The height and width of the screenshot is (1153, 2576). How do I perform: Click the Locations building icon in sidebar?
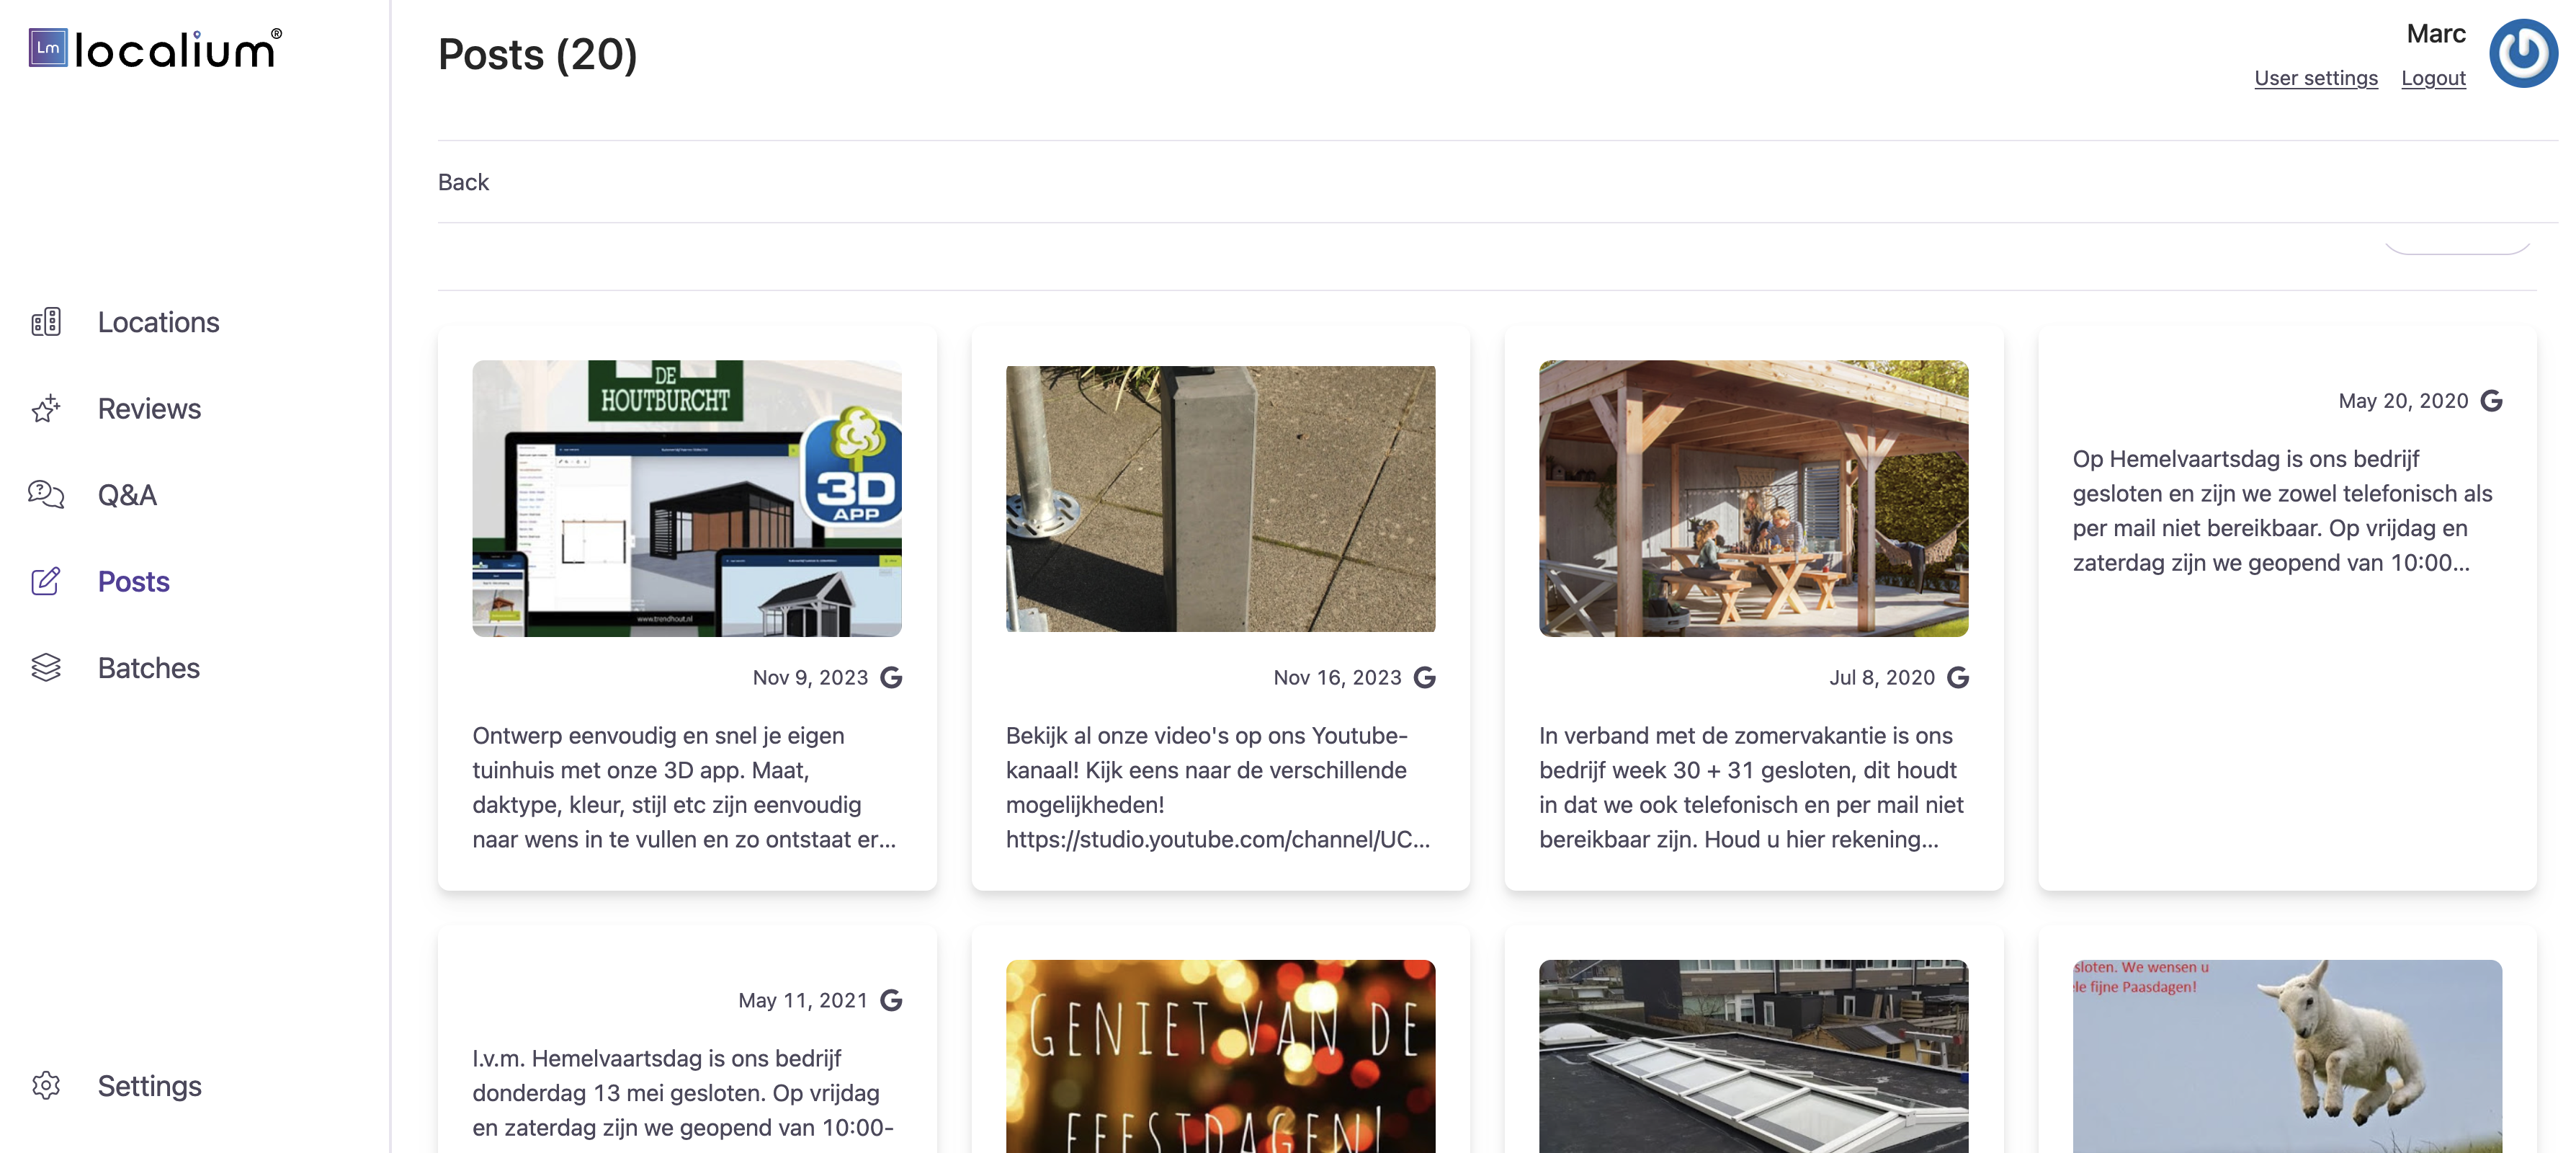[x=46, y=322]
